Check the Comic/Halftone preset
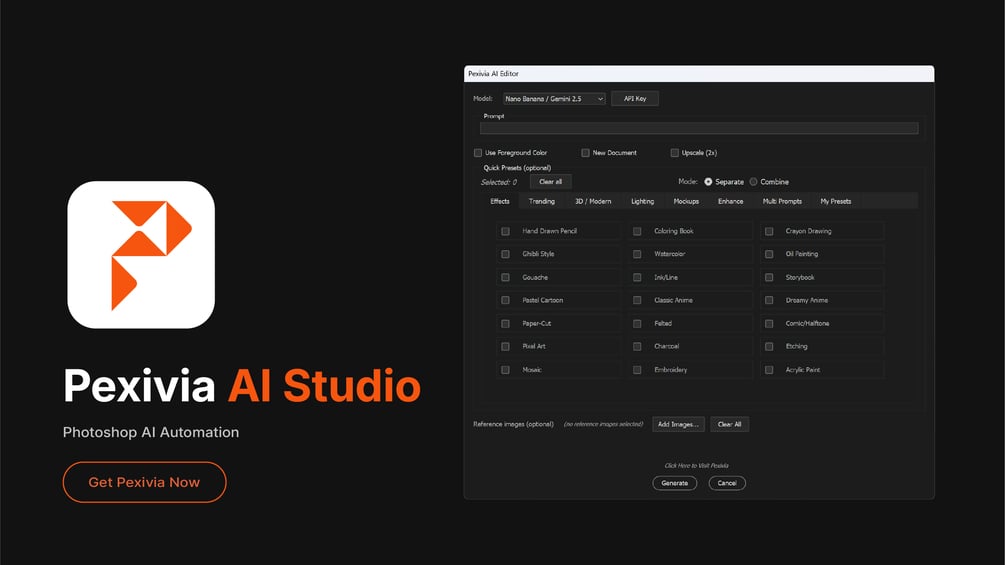 pos(769,323)
